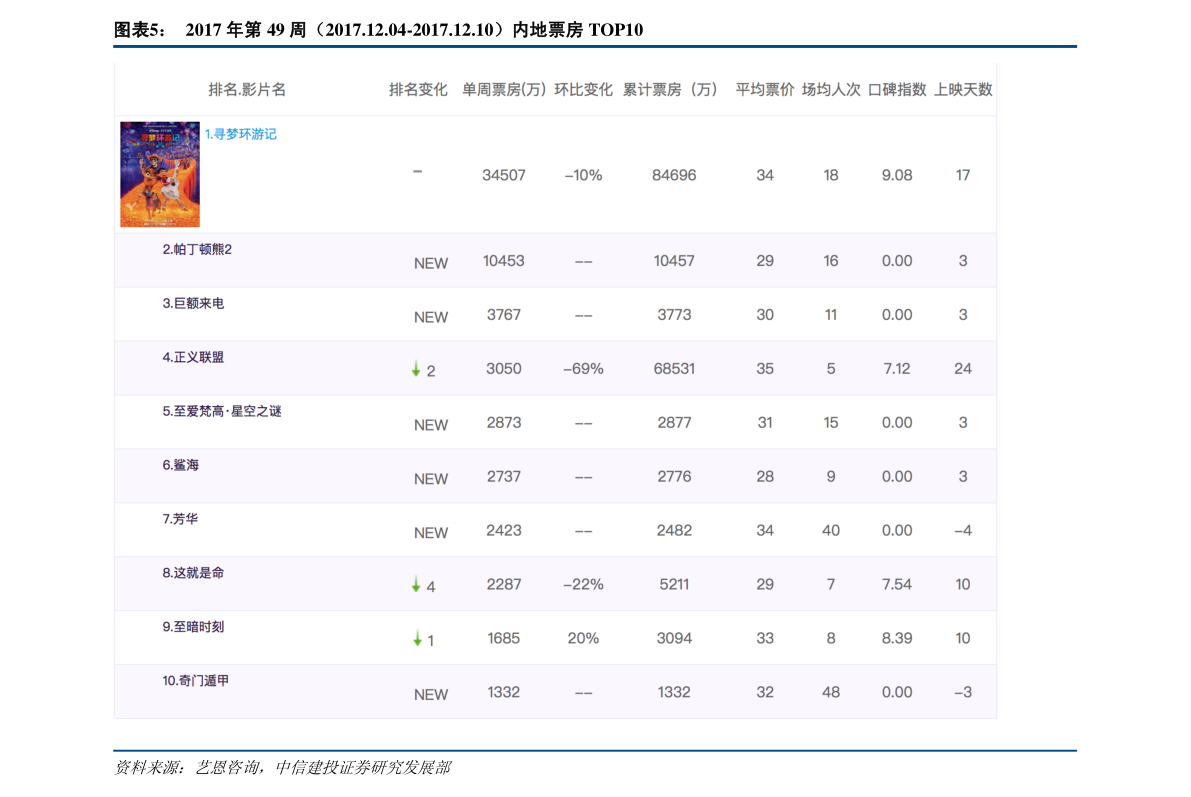This screenshot has width=1191, height=797.
Task: Select the 7.芳华 movie title
Action: click(181, 519)
